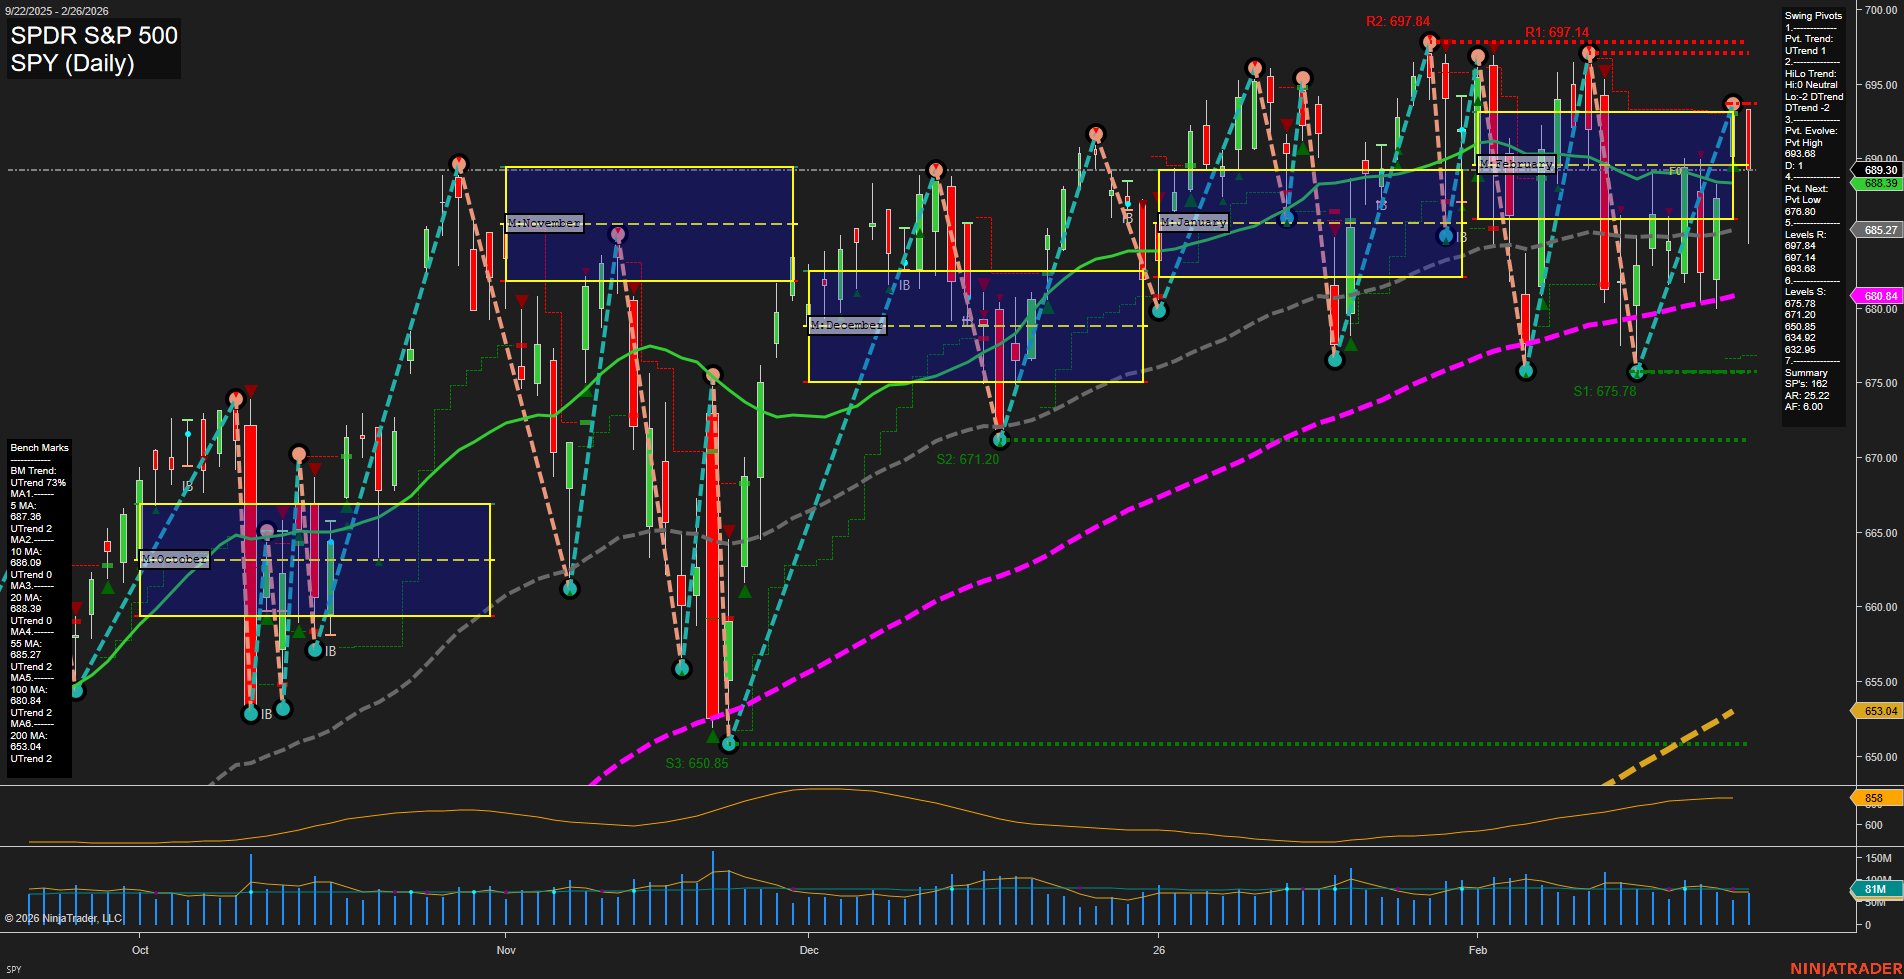Select the M:January range label

pyautogui.click(x=1193, y=222)
